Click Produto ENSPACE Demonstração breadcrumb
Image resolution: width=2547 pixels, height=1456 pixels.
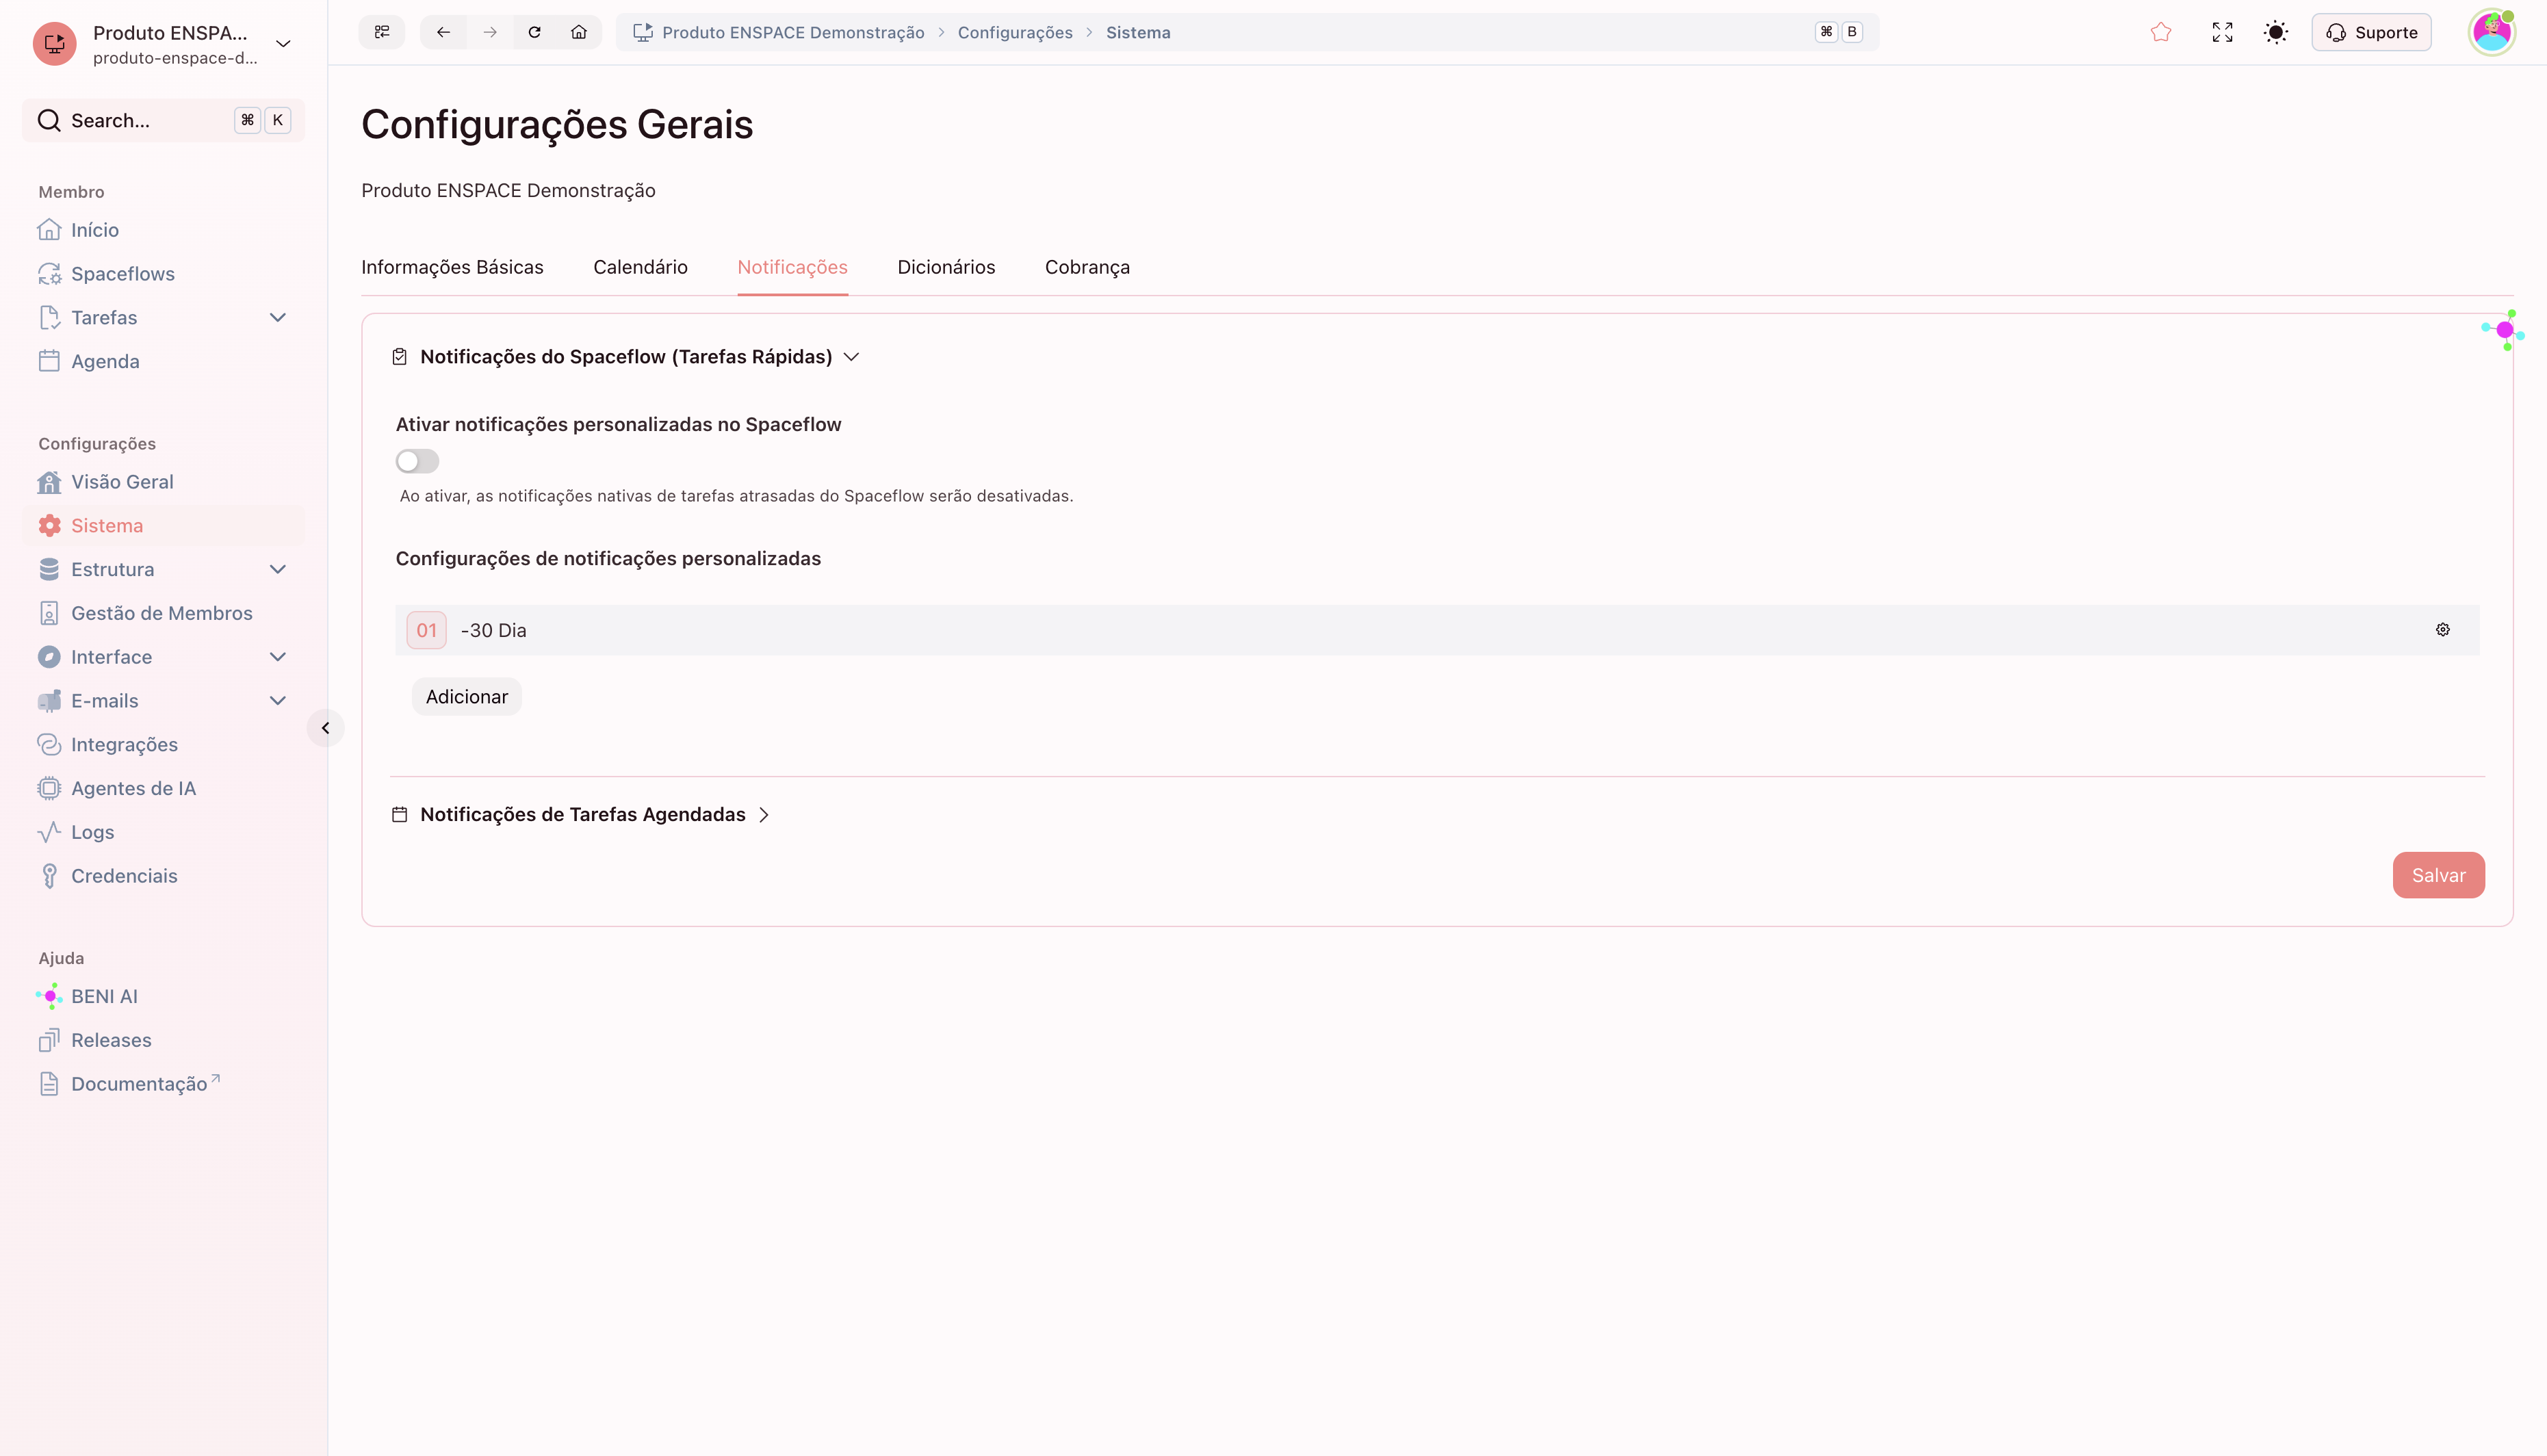click(x=793, y=32)
